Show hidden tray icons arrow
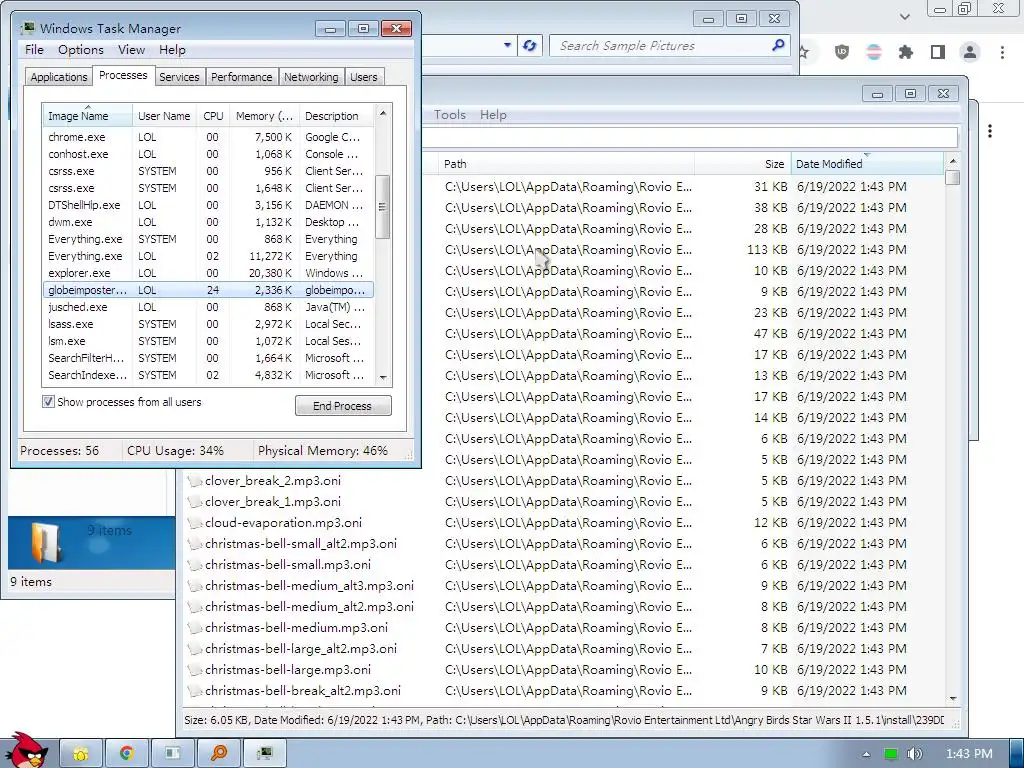1024x768 pixels. tap(866, 754)
